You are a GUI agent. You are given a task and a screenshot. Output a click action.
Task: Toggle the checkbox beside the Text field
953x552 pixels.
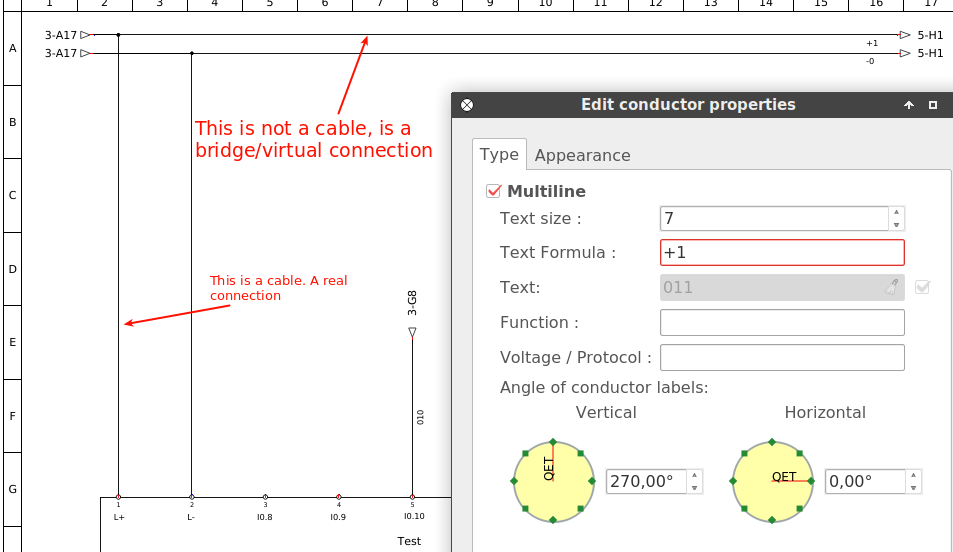922,288
